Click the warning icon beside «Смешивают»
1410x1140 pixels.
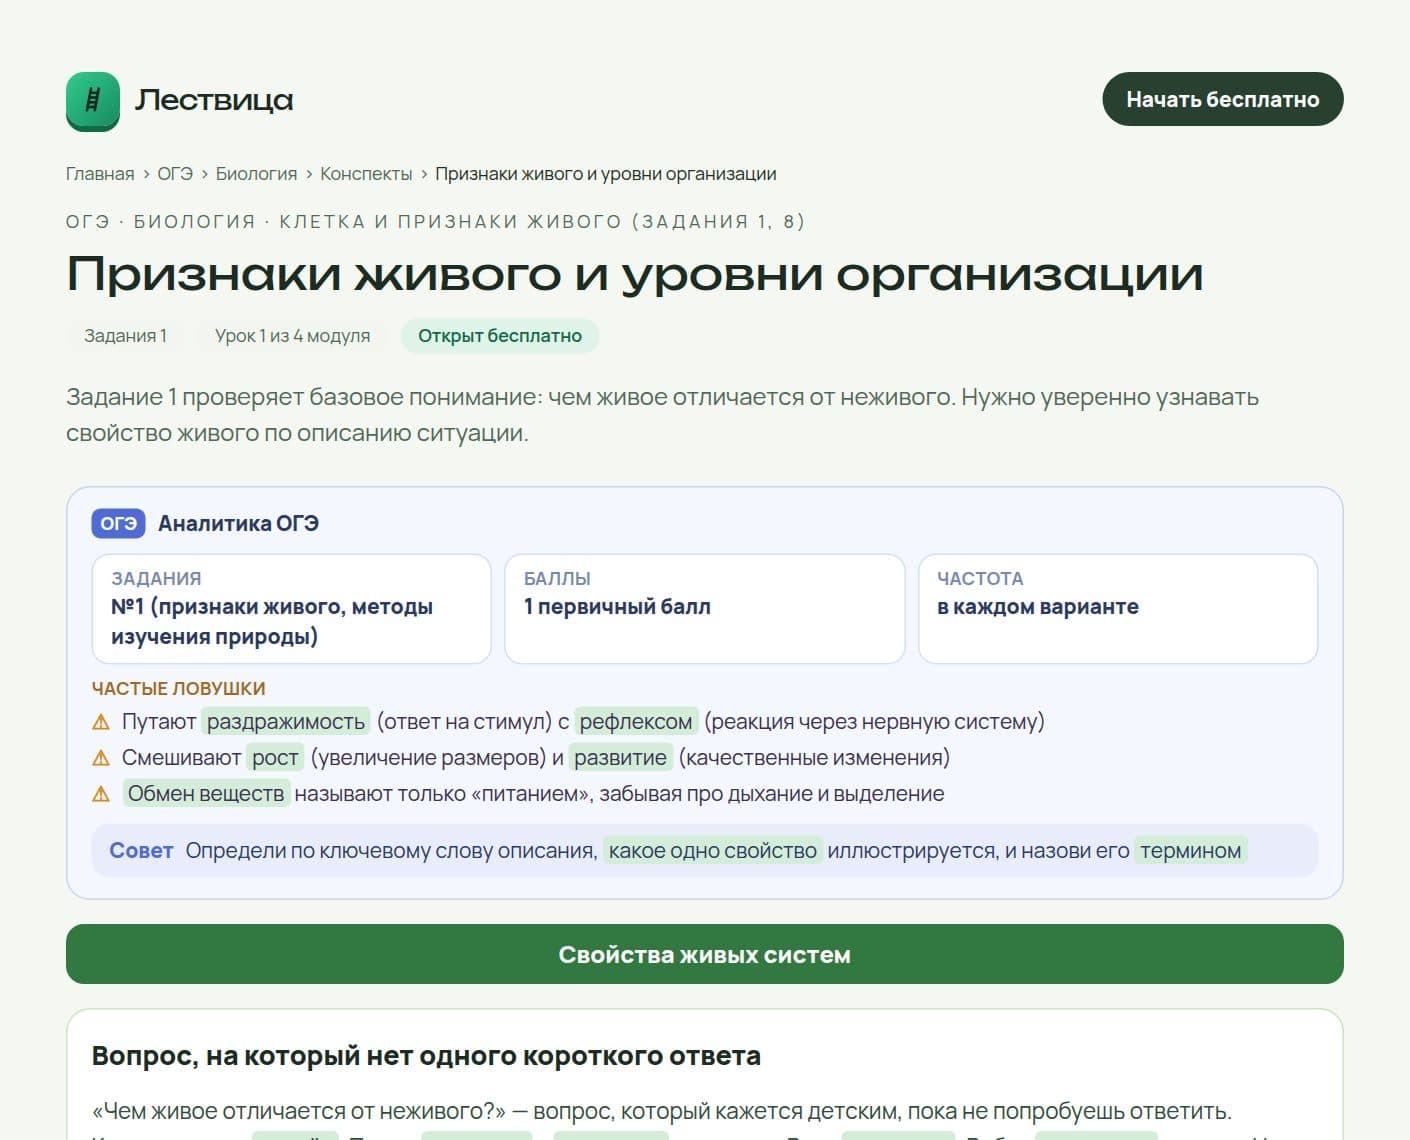click(101, 758)
